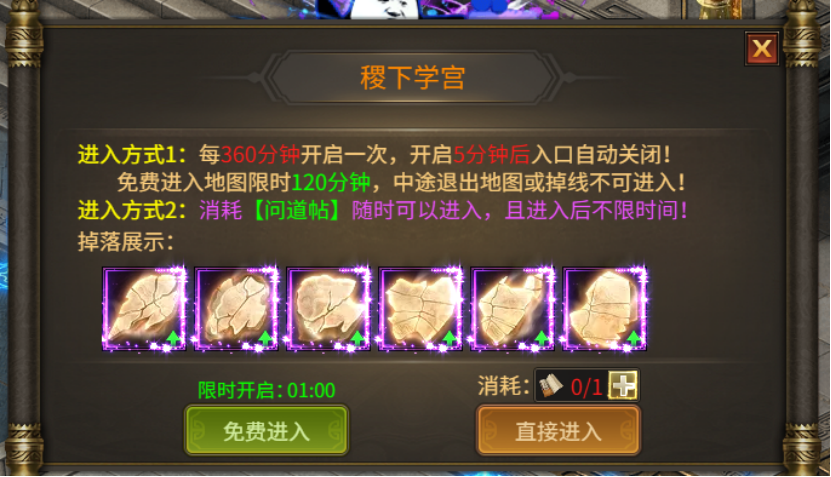
Task: Click the 直接进入 orange button
Action: pyautogui.click(x=558, y=430)
